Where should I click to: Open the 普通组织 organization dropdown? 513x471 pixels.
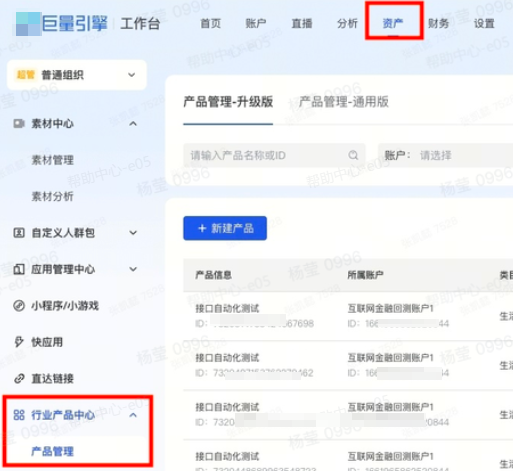pos(77,75)
